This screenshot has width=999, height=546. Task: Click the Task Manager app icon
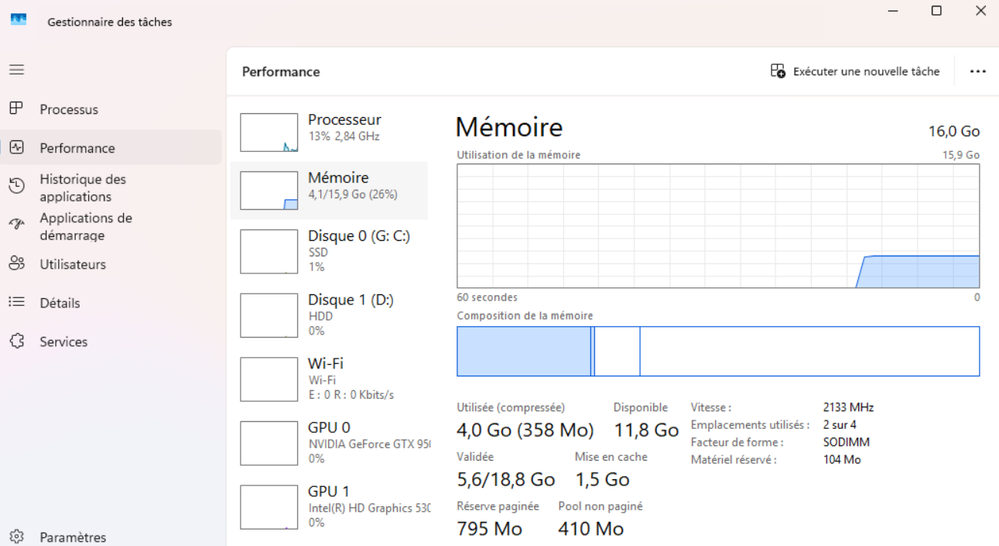point(18,21)
